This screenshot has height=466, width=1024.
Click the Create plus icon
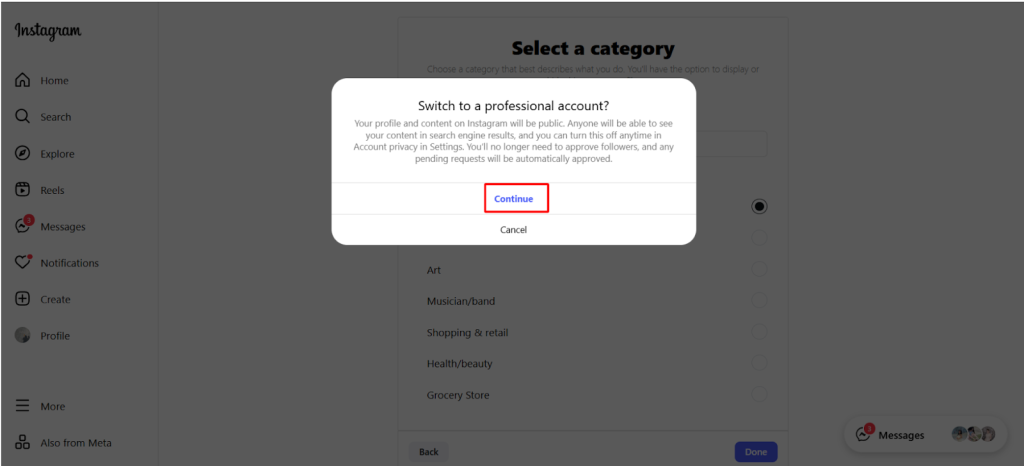23,299
